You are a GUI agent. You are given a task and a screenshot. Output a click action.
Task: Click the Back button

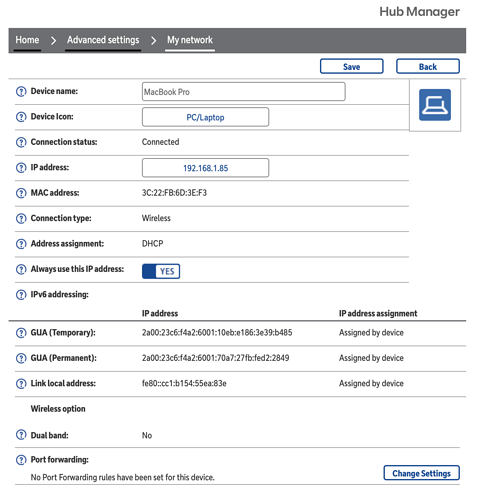[x=428, y=66]
